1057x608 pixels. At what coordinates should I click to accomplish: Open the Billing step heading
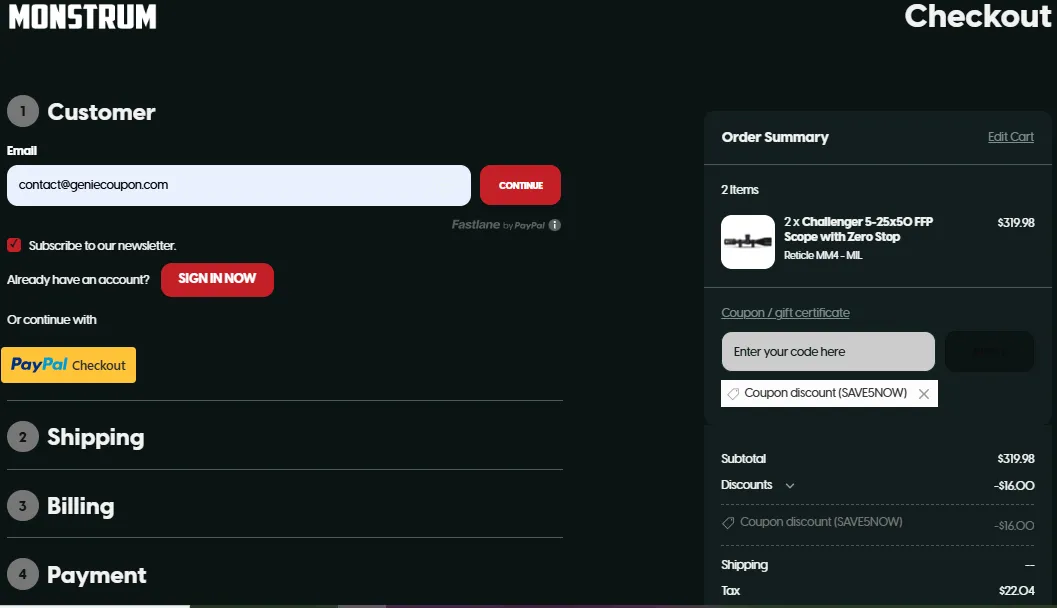(x=81, y=506)
